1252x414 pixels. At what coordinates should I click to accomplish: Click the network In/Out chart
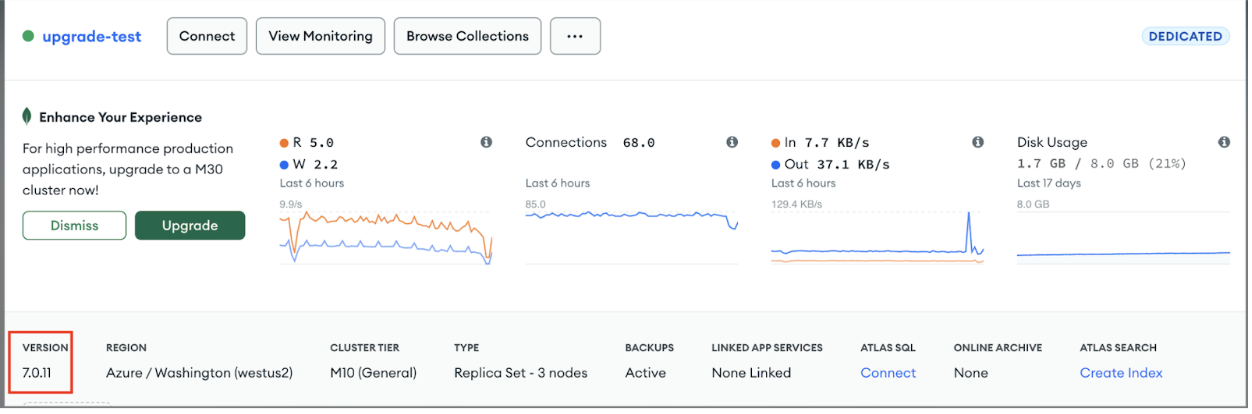[878, 237]
